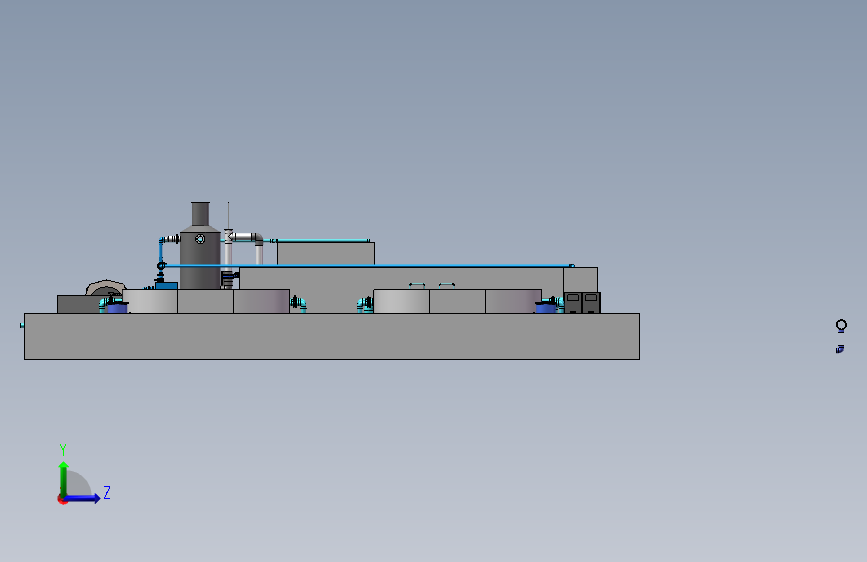
Task: Select the end cap of the long blue pipe
Action: [572, 266]
